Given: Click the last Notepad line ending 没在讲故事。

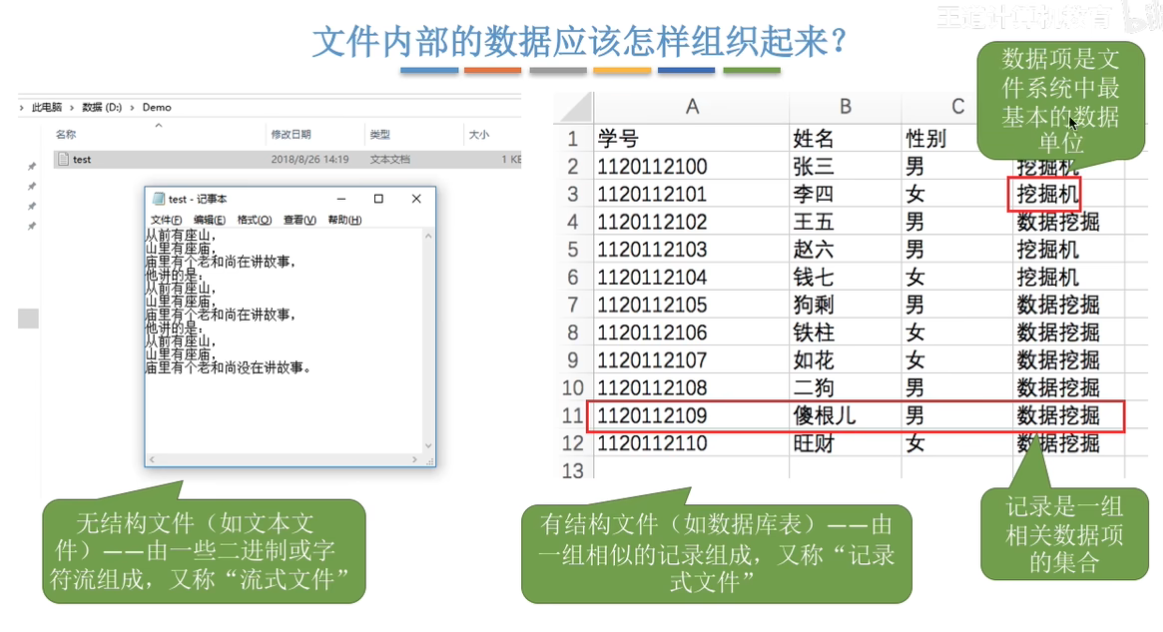Looking at the screenshot, I should (x=228, y=368).
